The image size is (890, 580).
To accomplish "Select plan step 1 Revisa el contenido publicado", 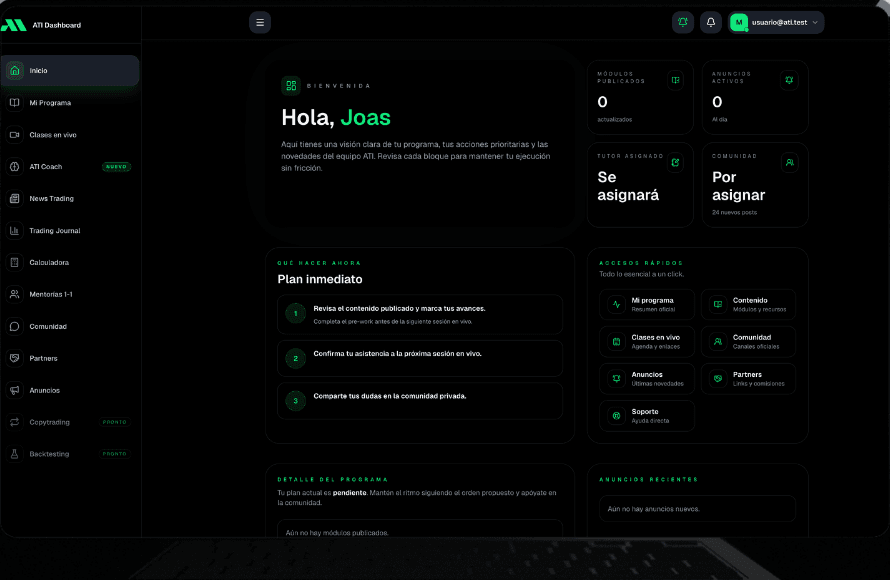I will (420, 314).
